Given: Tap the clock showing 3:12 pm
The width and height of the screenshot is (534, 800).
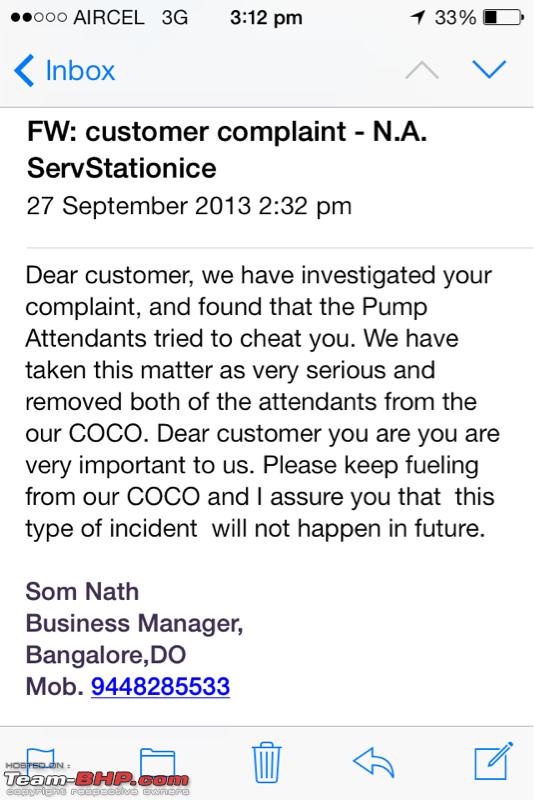Looking at the screenshot, I should (x=266, y=18).
